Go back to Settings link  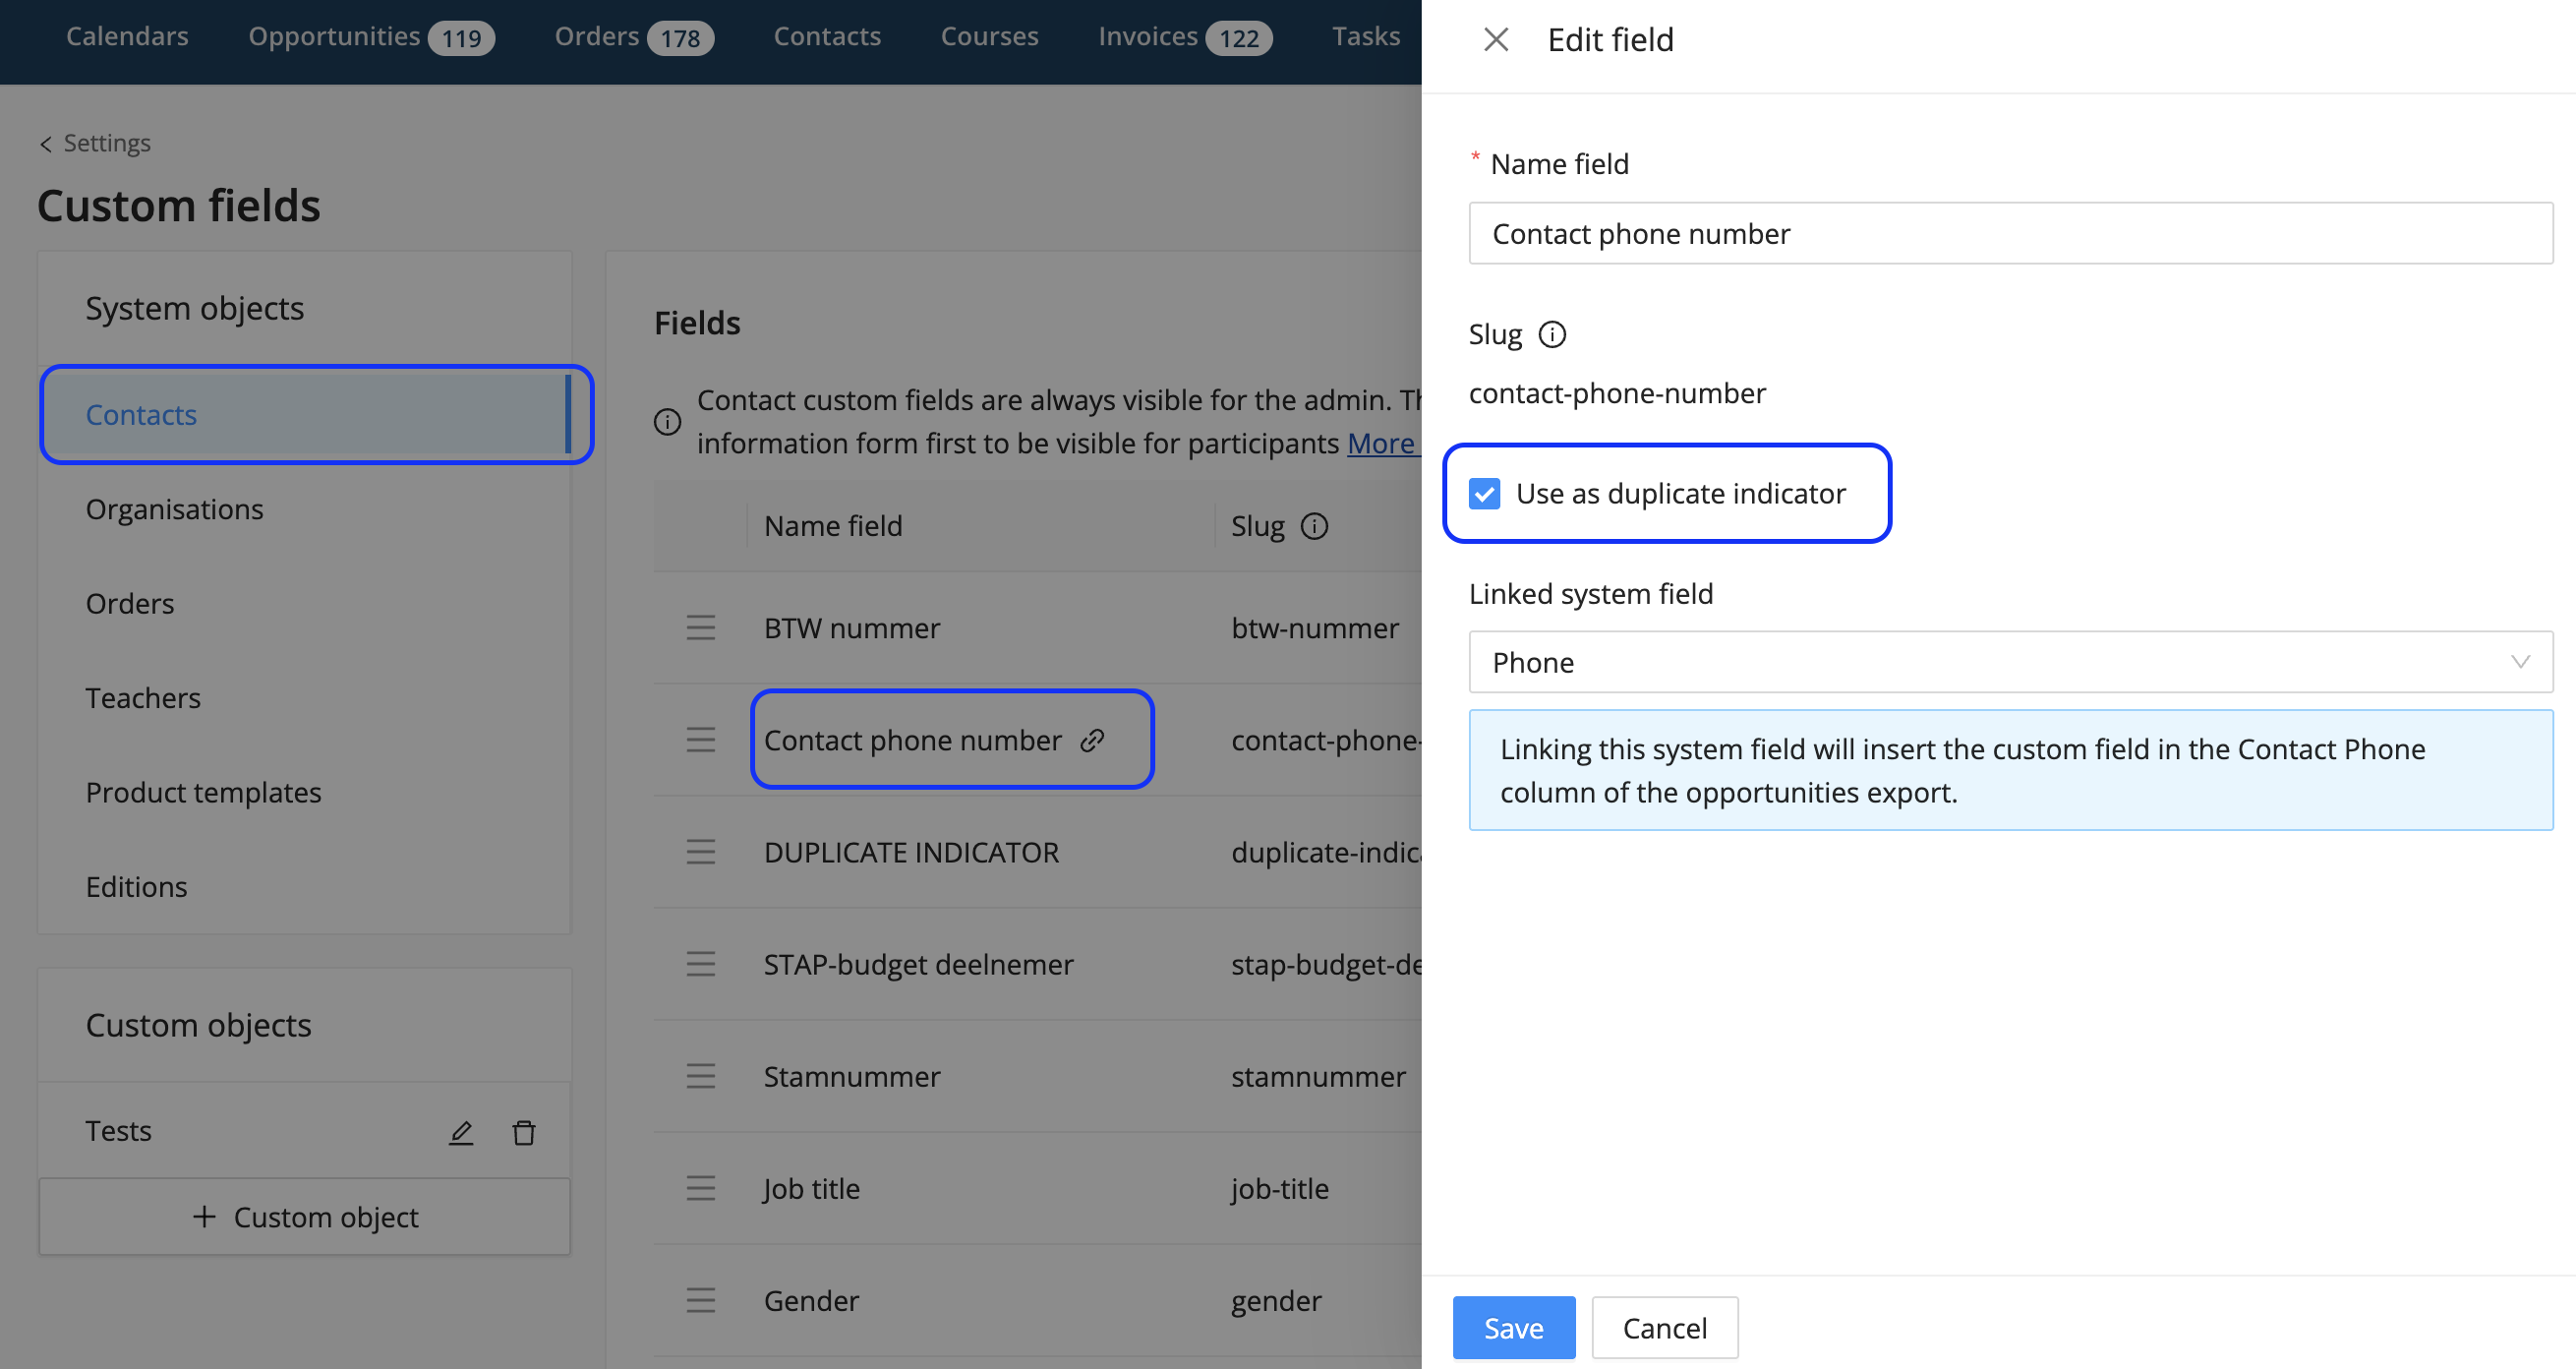107,144
